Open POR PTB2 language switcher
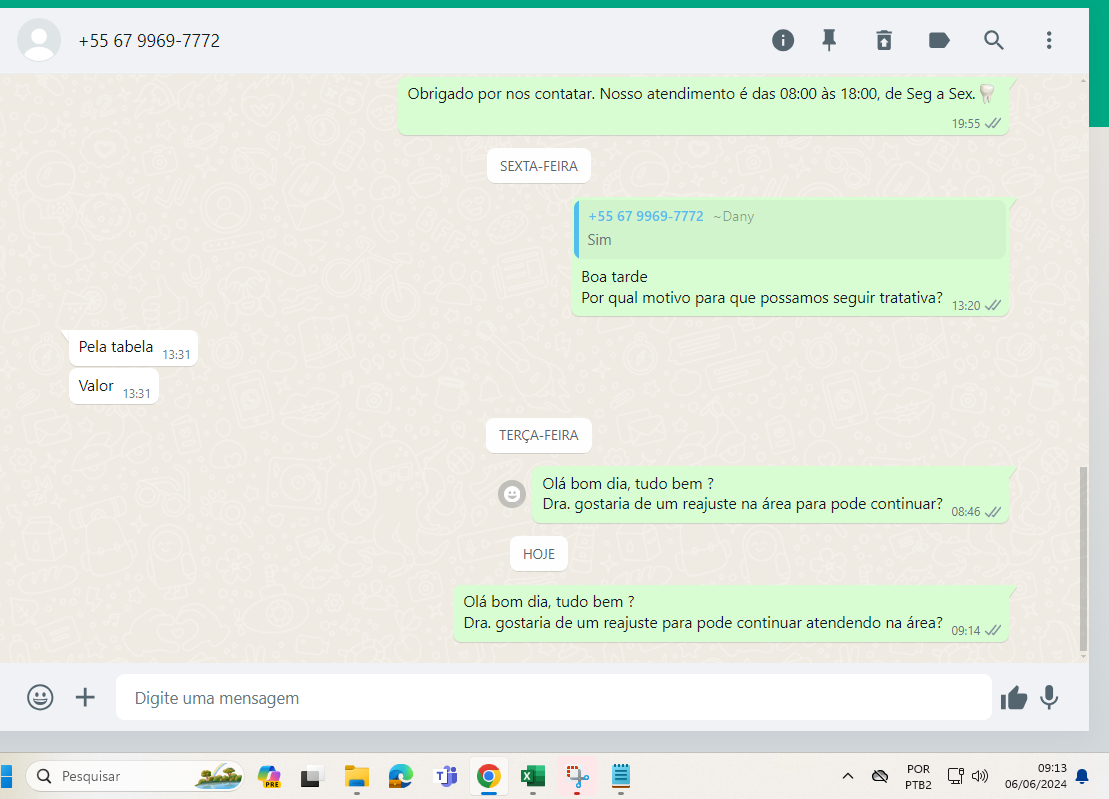This screenshot has width=1109, height=799. (x=918, y=776)
